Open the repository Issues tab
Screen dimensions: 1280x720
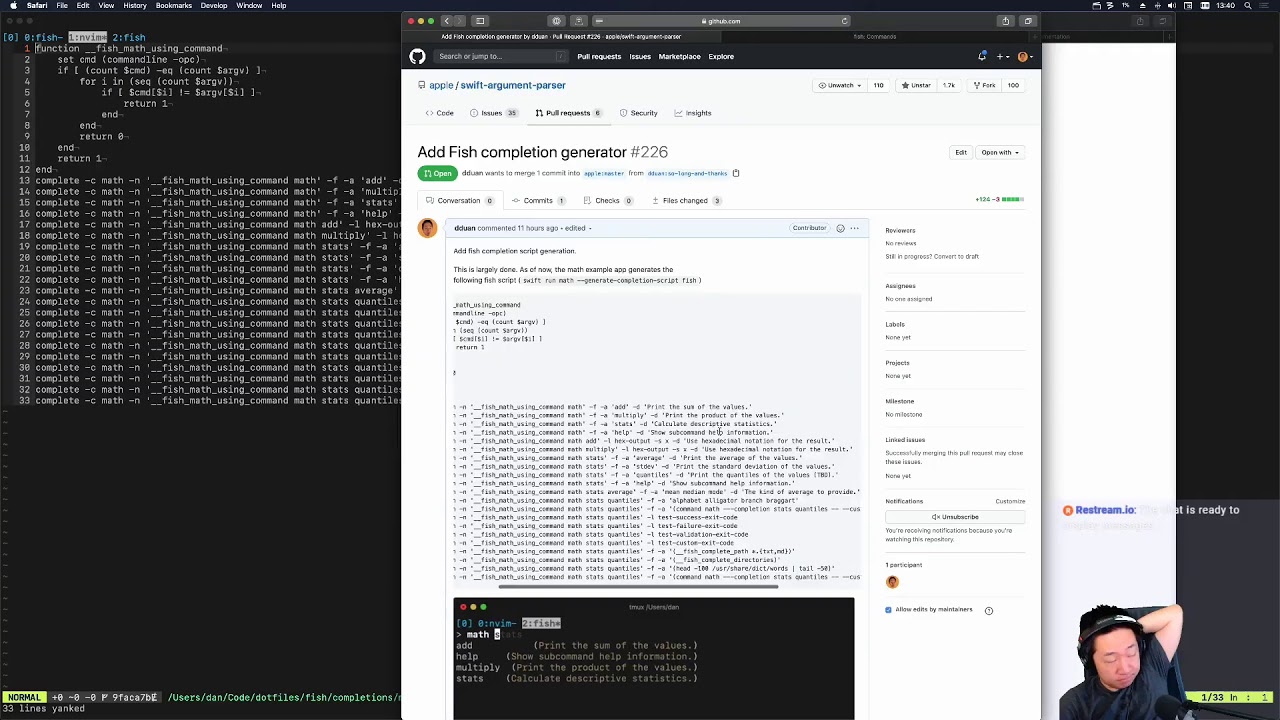point(492,113)
